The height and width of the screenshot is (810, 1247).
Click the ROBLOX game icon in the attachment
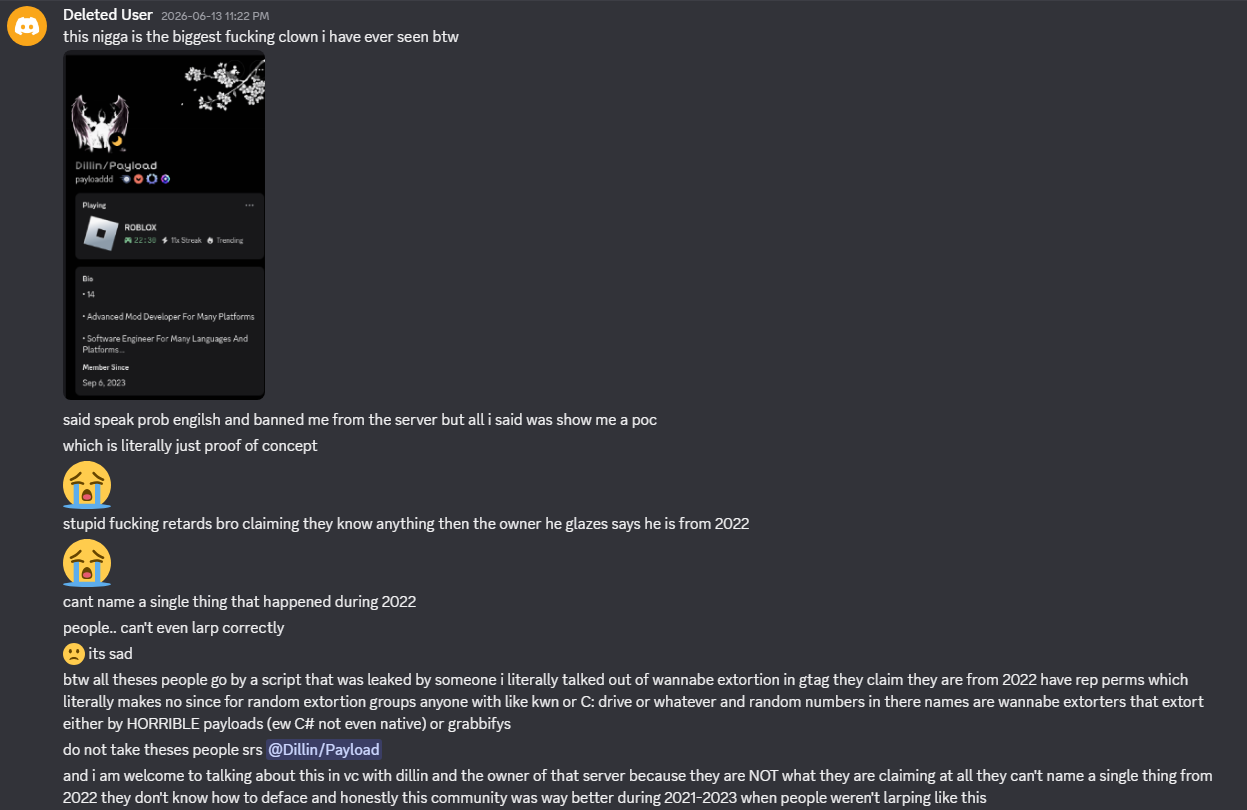(100, 234)
